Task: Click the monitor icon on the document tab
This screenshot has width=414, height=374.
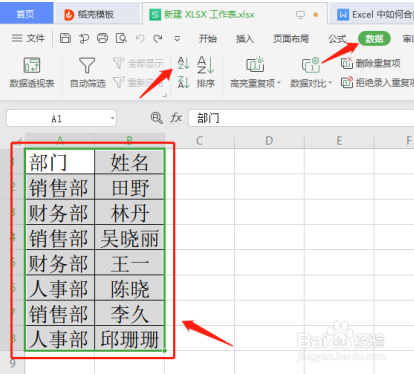Action: tap(300, 15)
